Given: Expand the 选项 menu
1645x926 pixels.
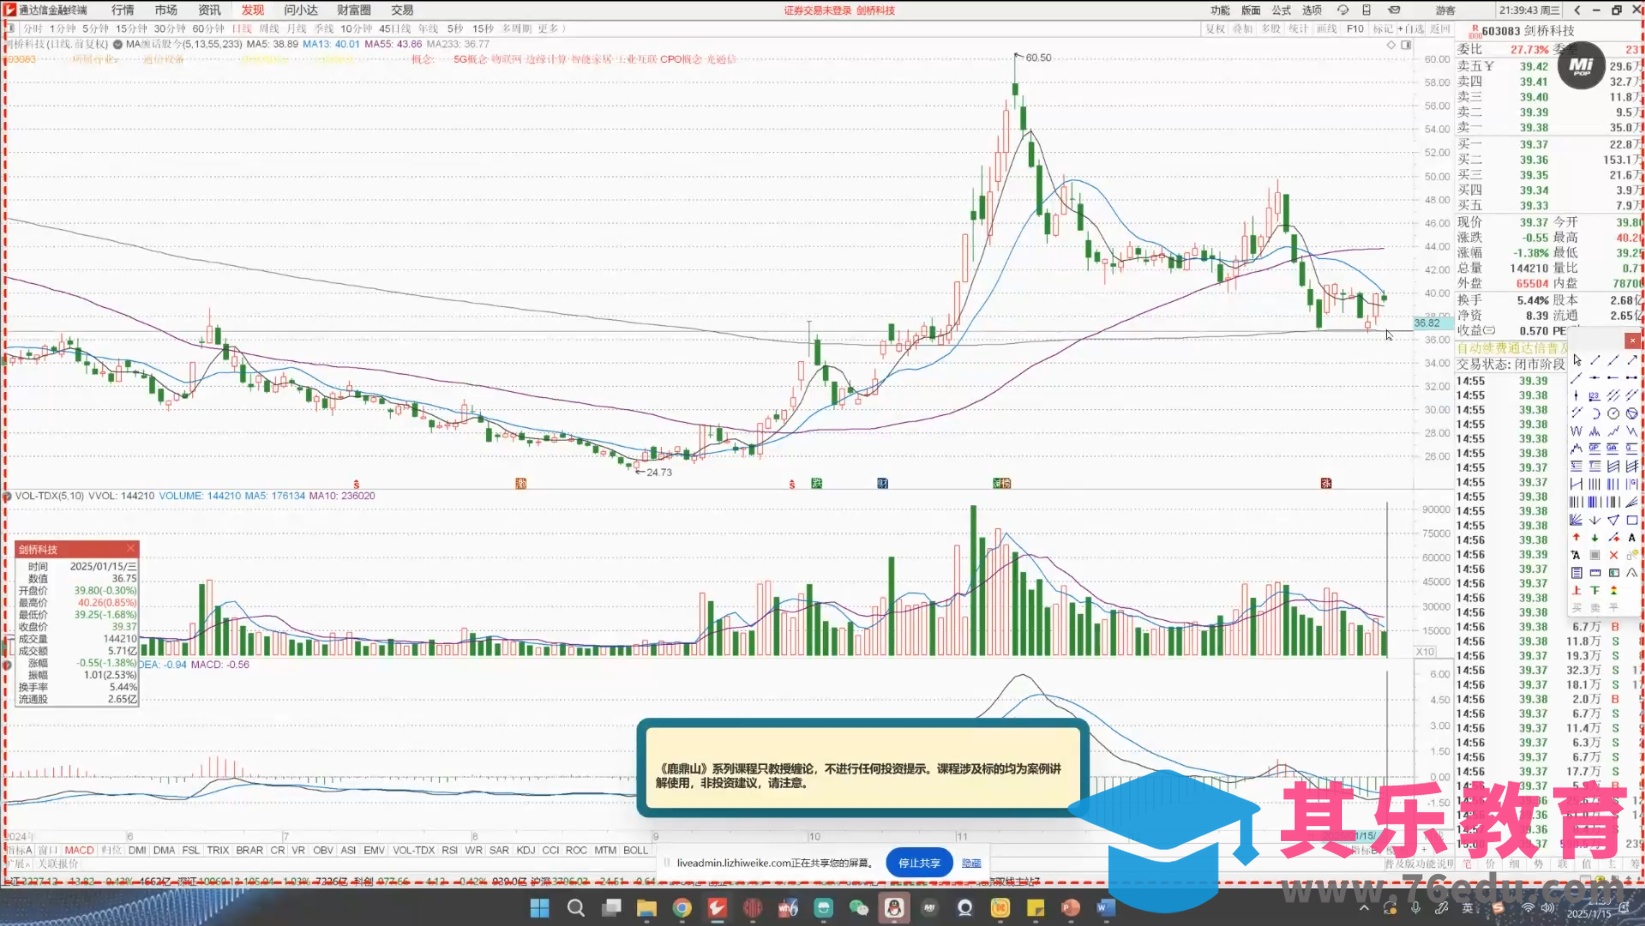Looking at the screenshot, I should tap(1312, 10).
